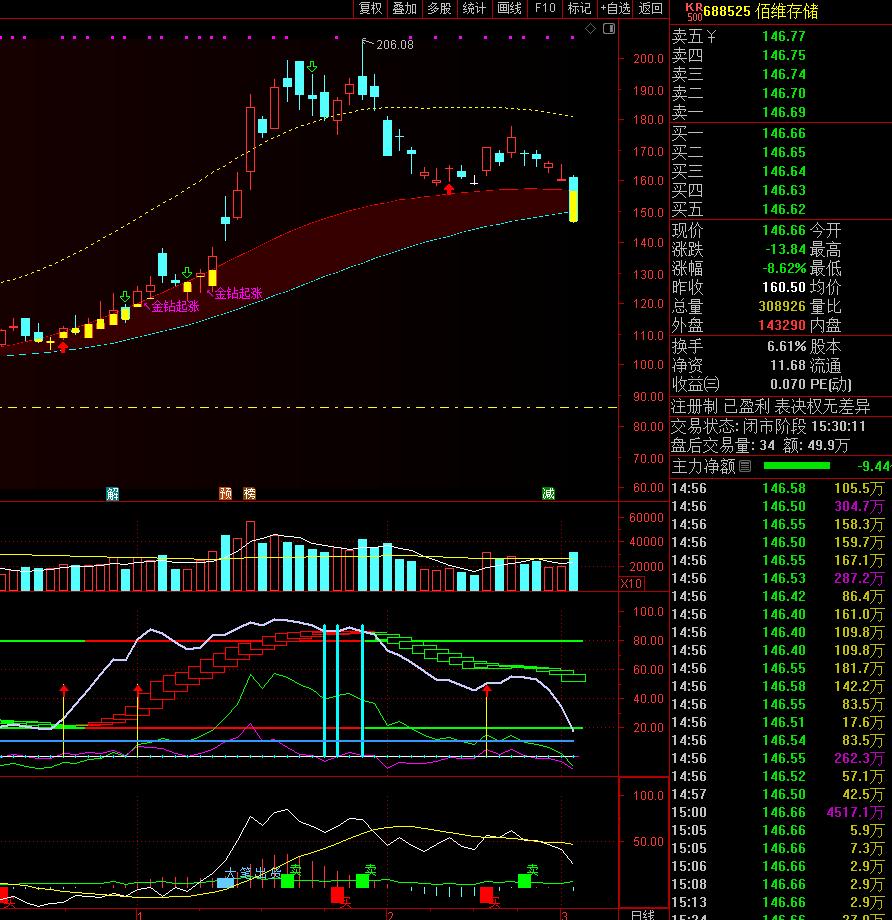Screen dimensions: 892x920
Task: Select the 15:00 trade row 4517.1万
Action: pos(780,812)
